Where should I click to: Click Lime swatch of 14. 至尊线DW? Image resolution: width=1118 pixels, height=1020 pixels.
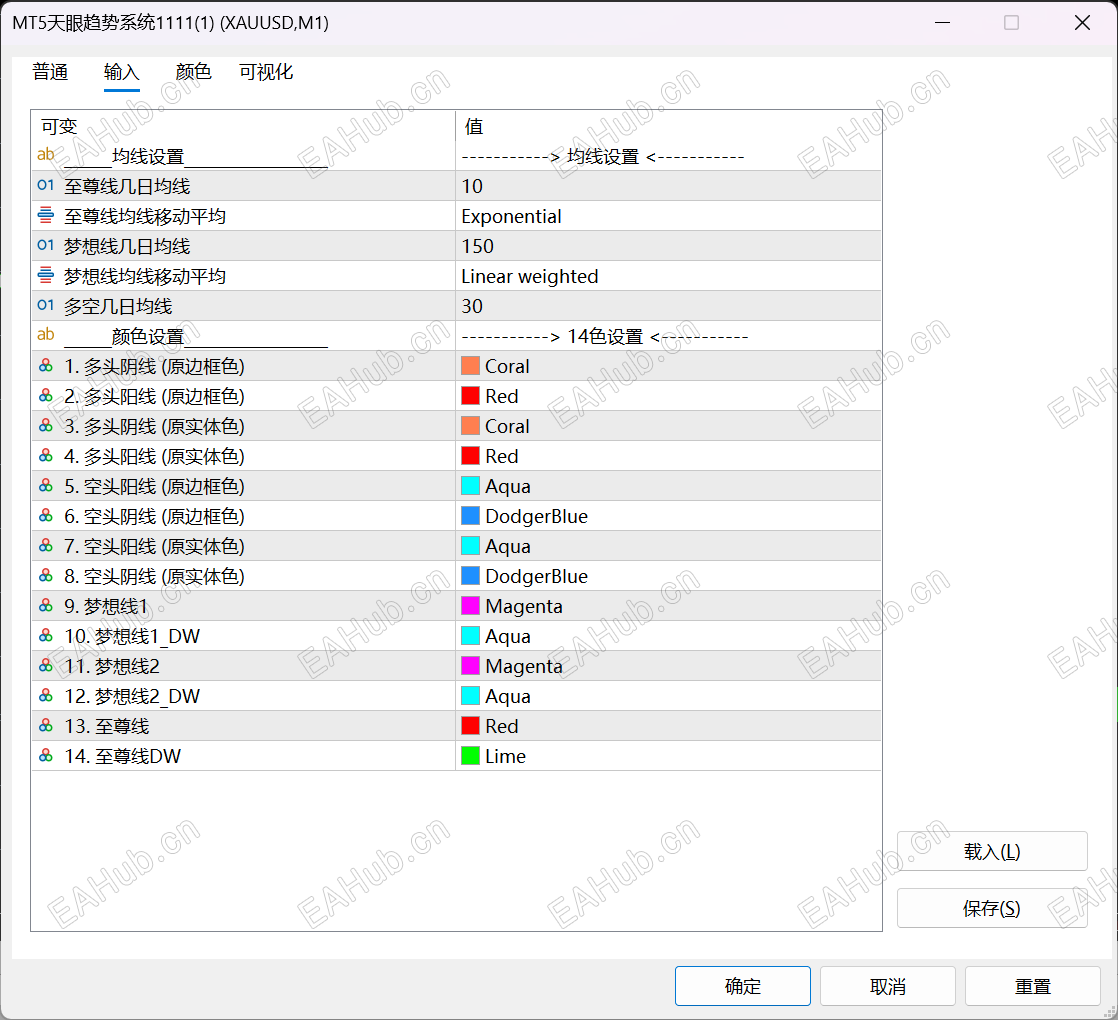click(471, 756)
